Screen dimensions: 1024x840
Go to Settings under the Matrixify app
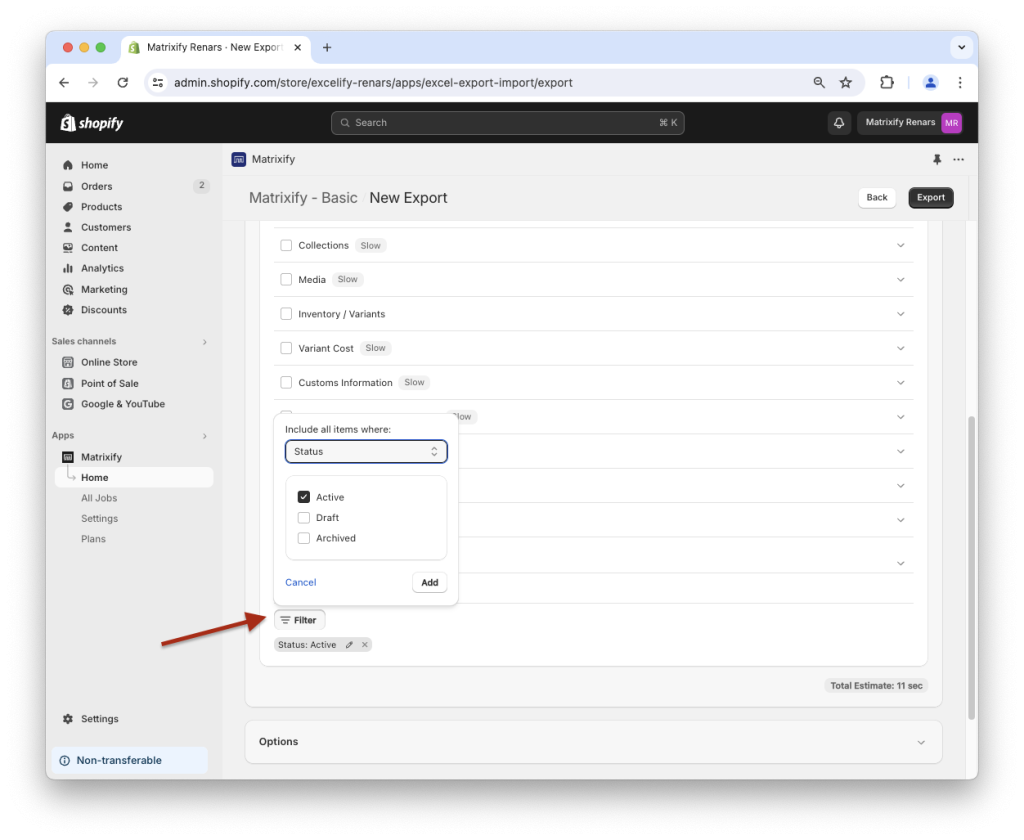coord(99,518)
